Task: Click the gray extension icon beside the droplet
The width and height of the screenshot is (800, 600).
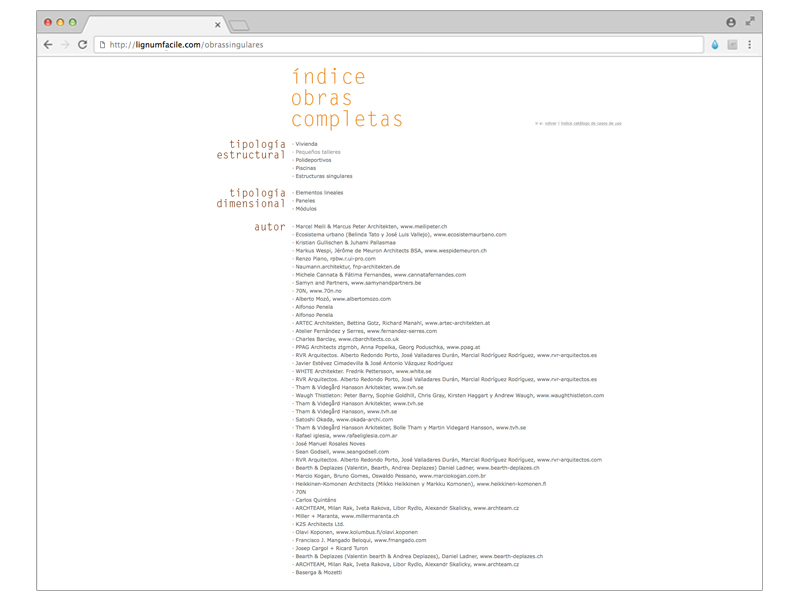Action: 732,45
